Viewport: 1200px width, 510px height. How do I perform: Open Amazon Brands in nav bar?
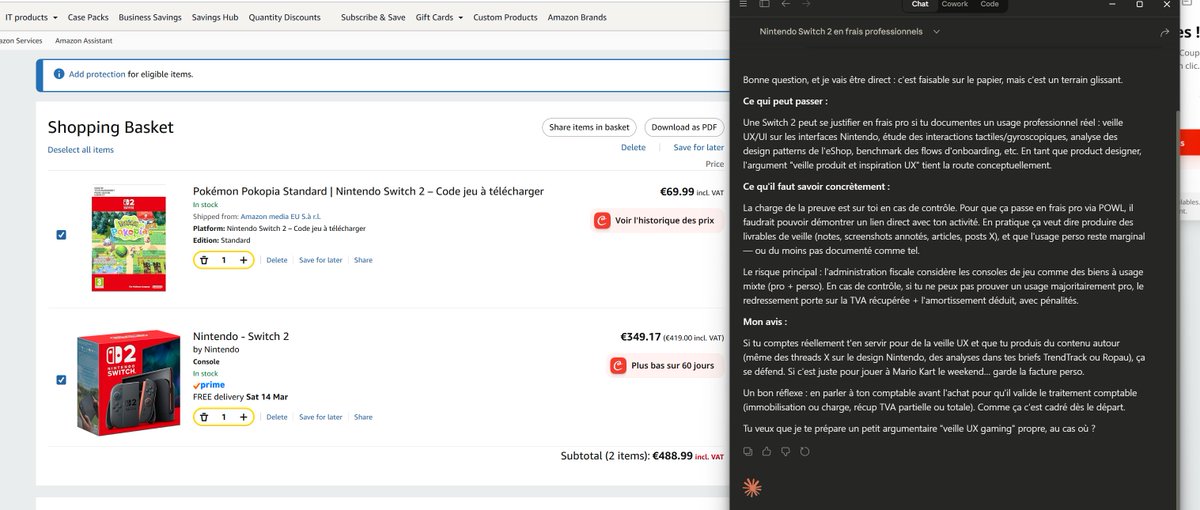(576, 17)
